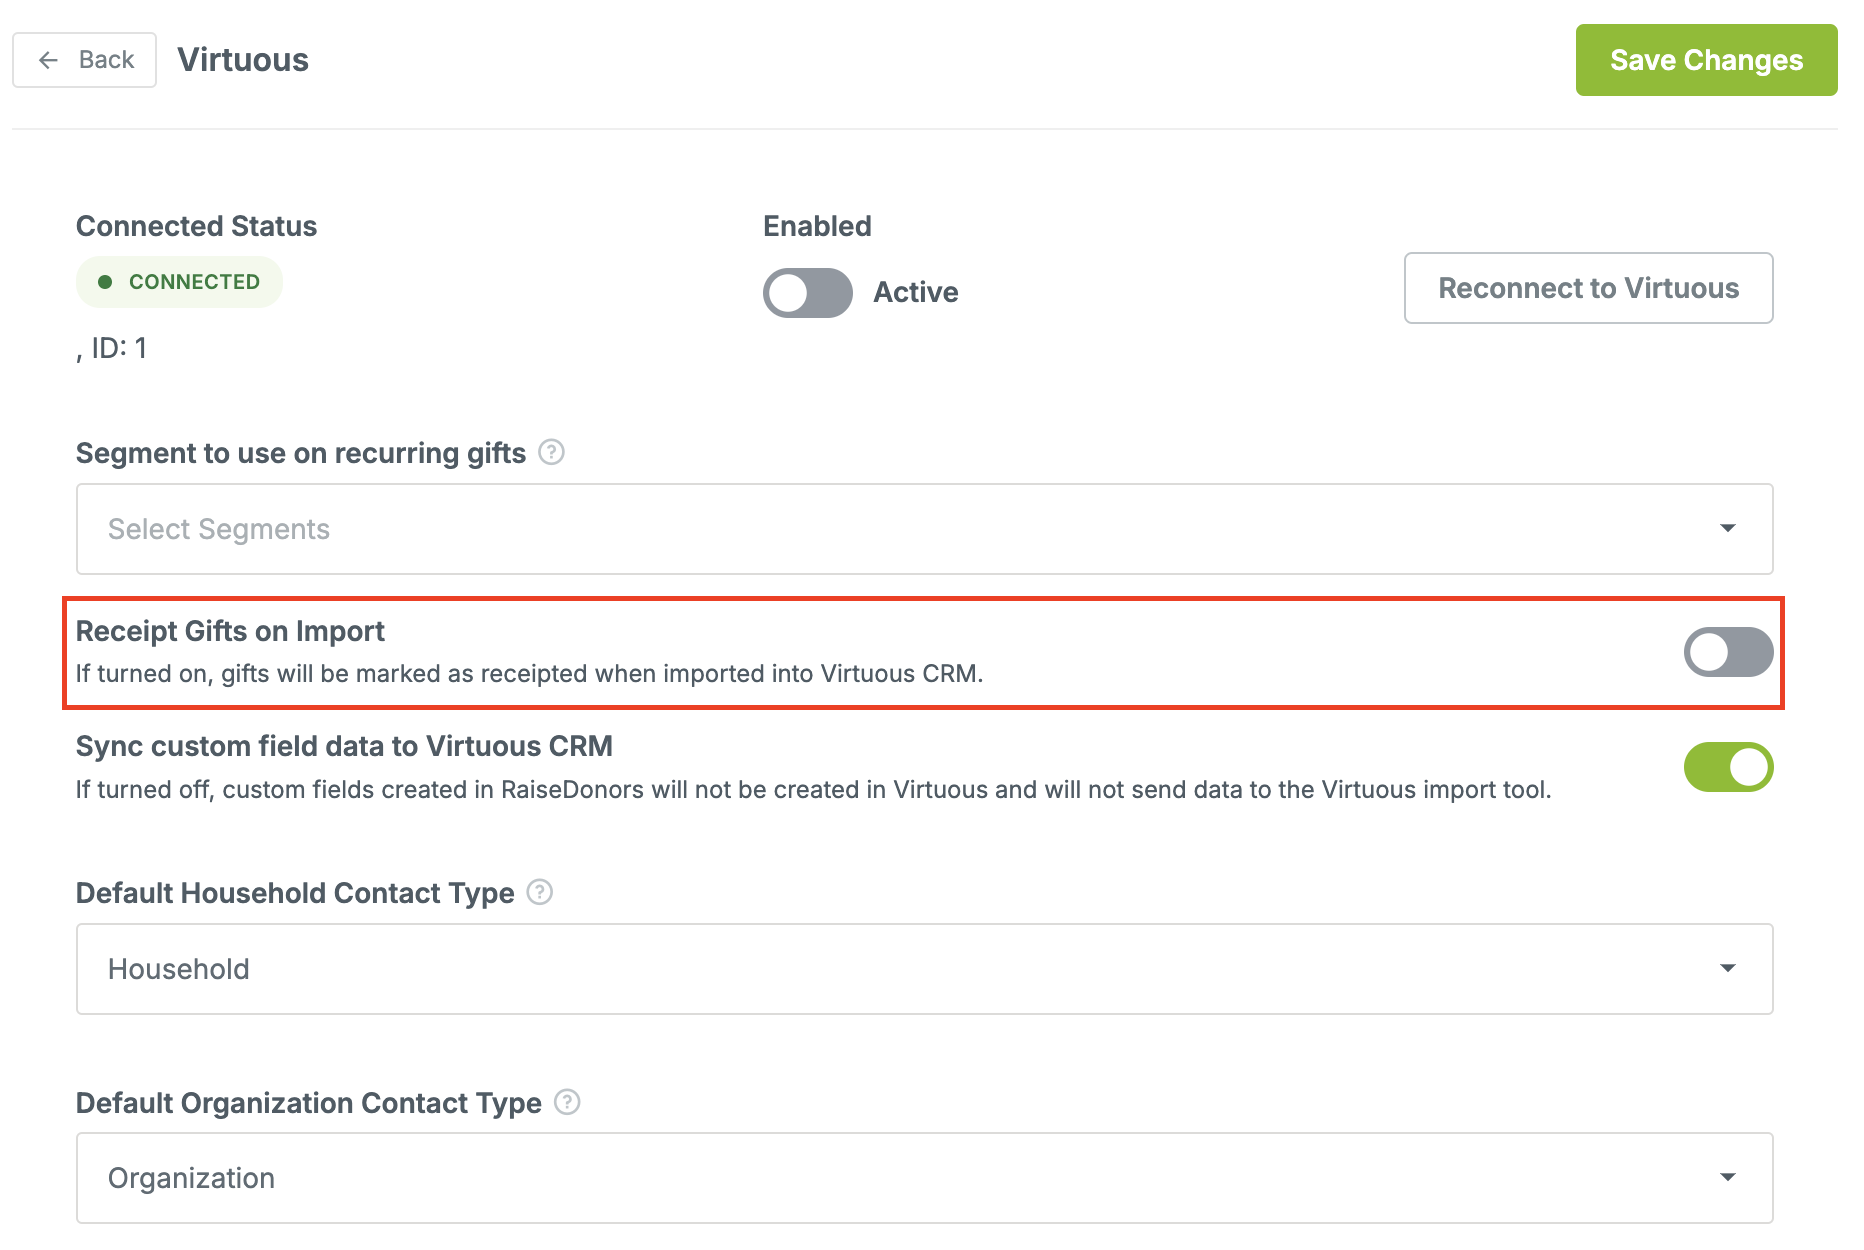
Task: Open Default Organization Contact Type dropdown
Action: coord(924,1178)
